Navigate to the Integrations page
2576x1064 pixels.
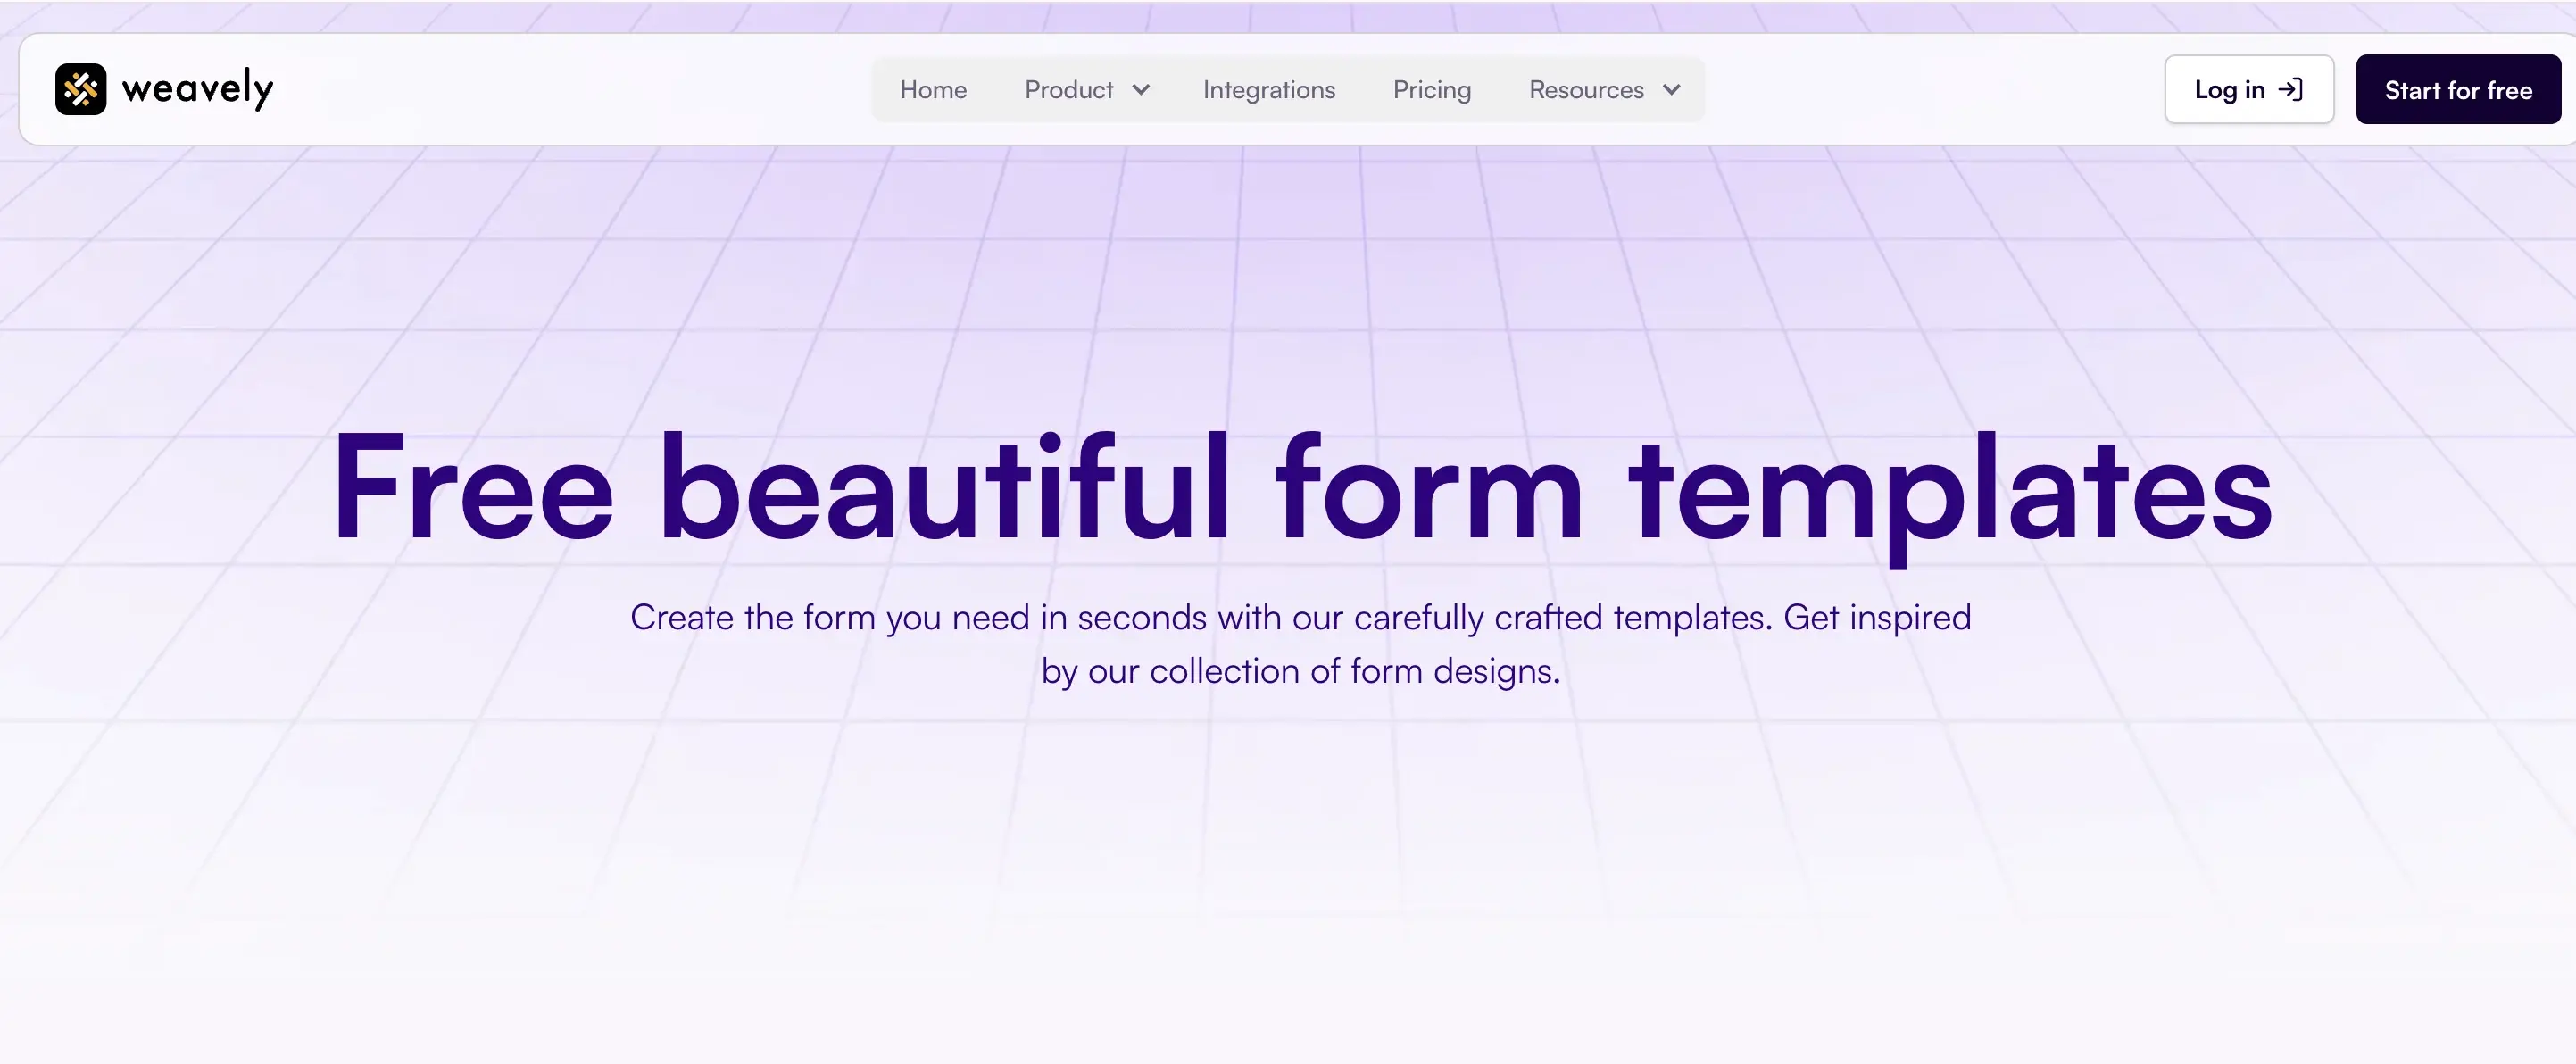pyautogui.click(x=1268, y=89)
